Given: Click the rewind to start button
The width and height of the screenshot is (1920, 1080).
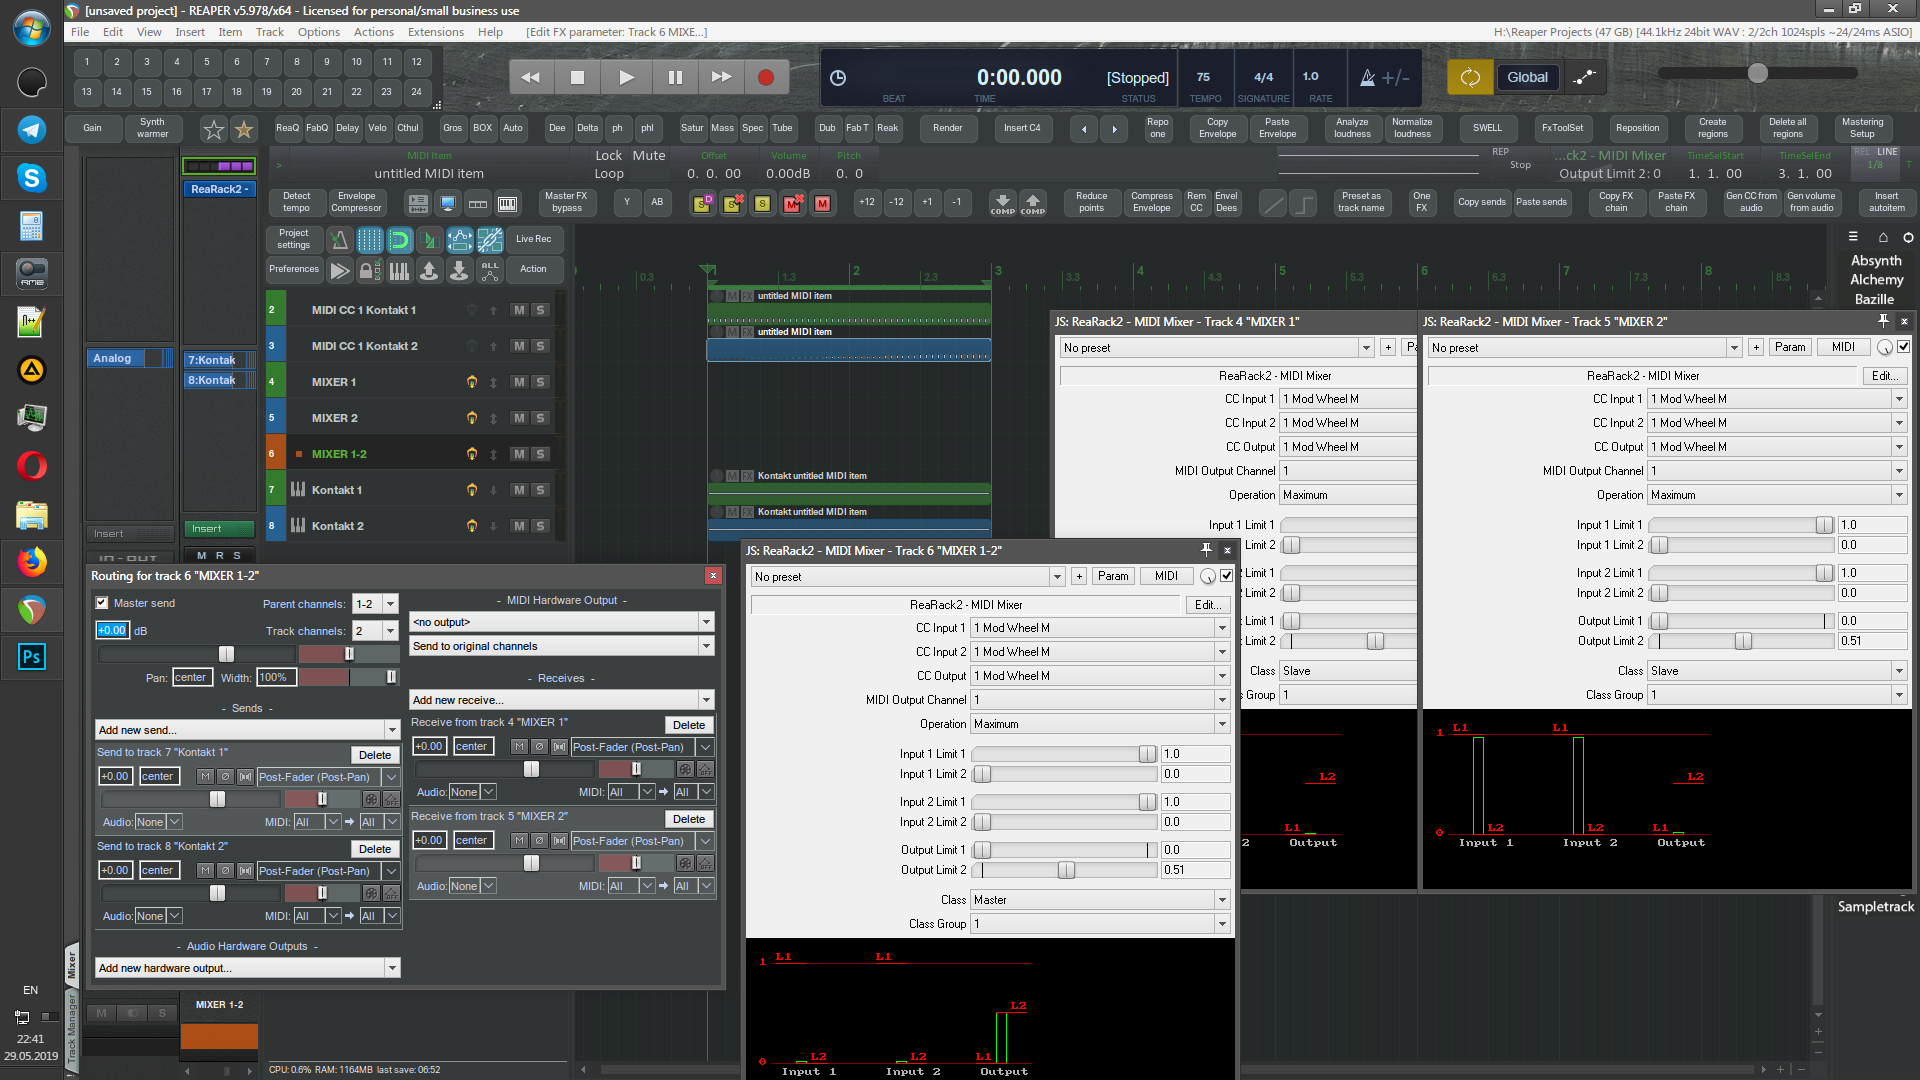Looking at the screenshot, I should pyautogui.click(x=530, y=77).
